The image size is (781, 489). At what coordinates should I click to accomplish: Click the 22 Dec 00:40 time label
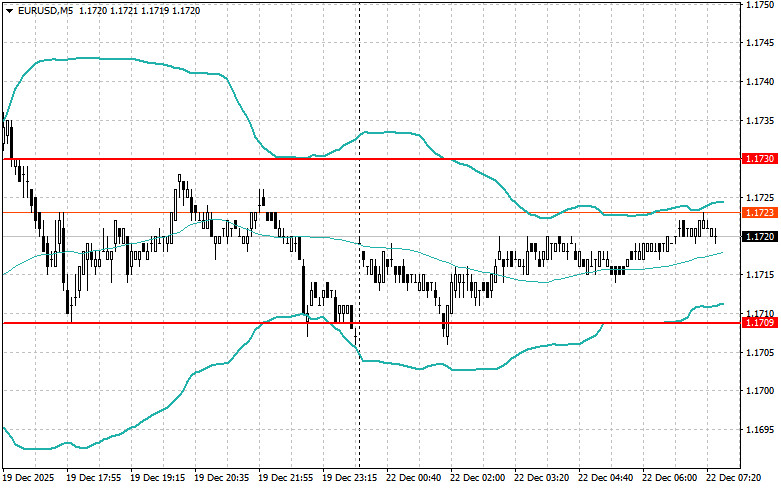(414, 479)
